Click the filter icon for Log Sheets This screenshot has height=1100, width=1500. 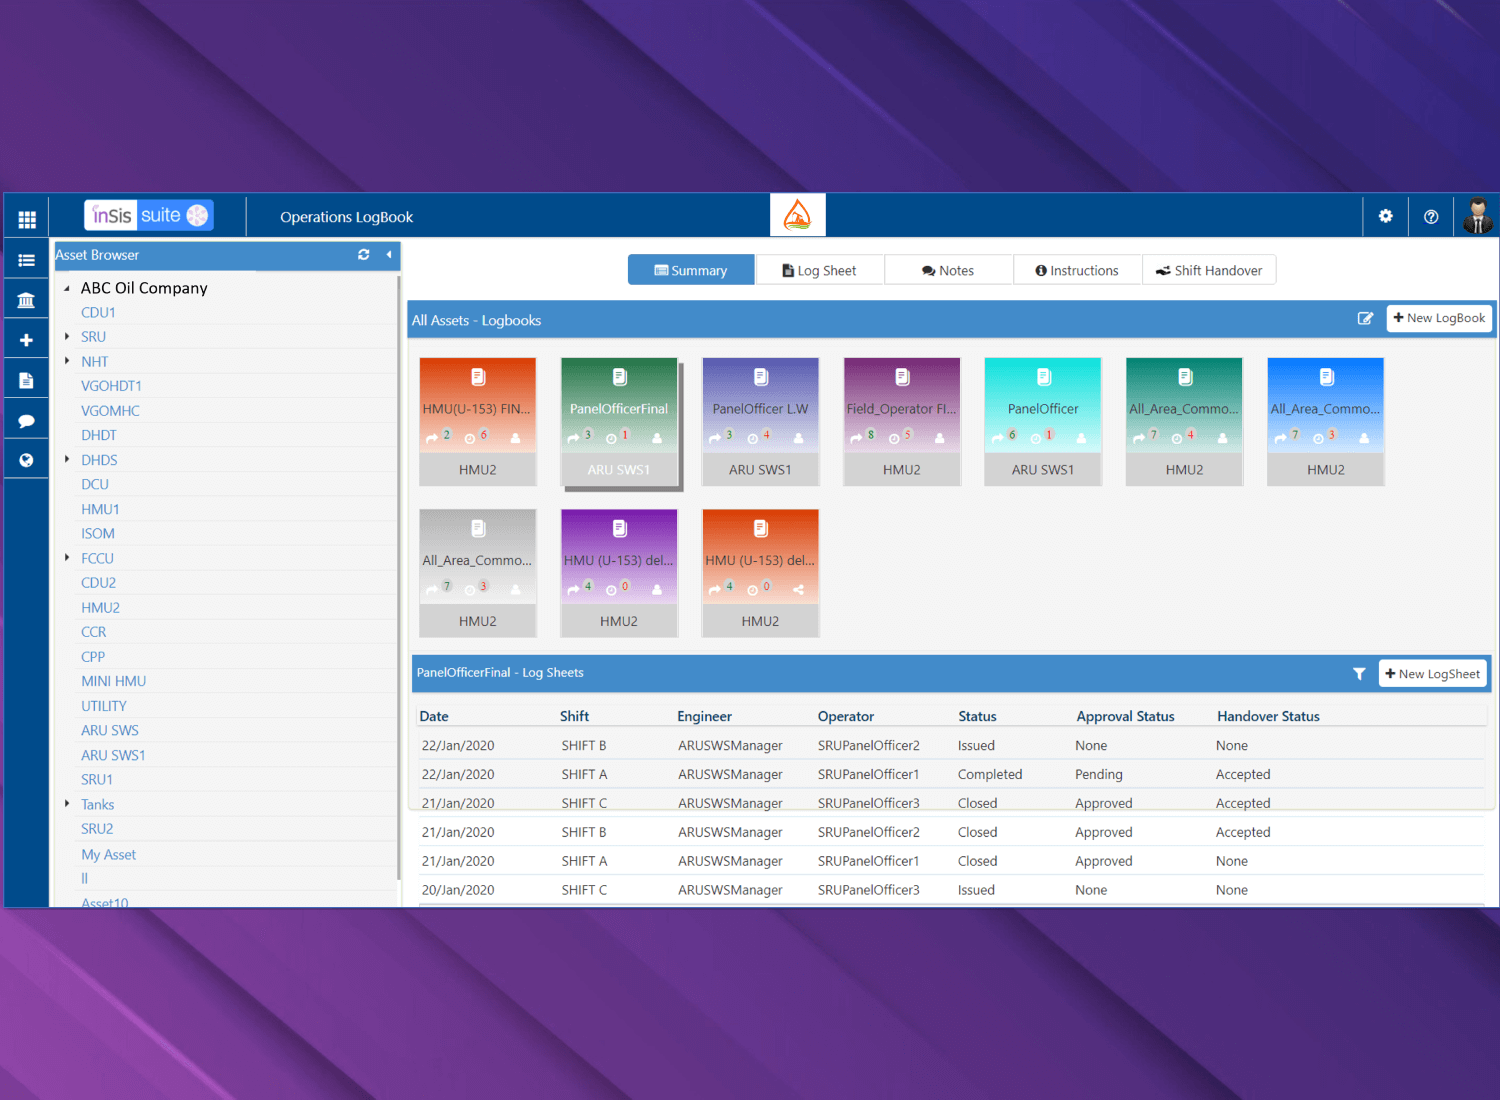coord(1359,674)
